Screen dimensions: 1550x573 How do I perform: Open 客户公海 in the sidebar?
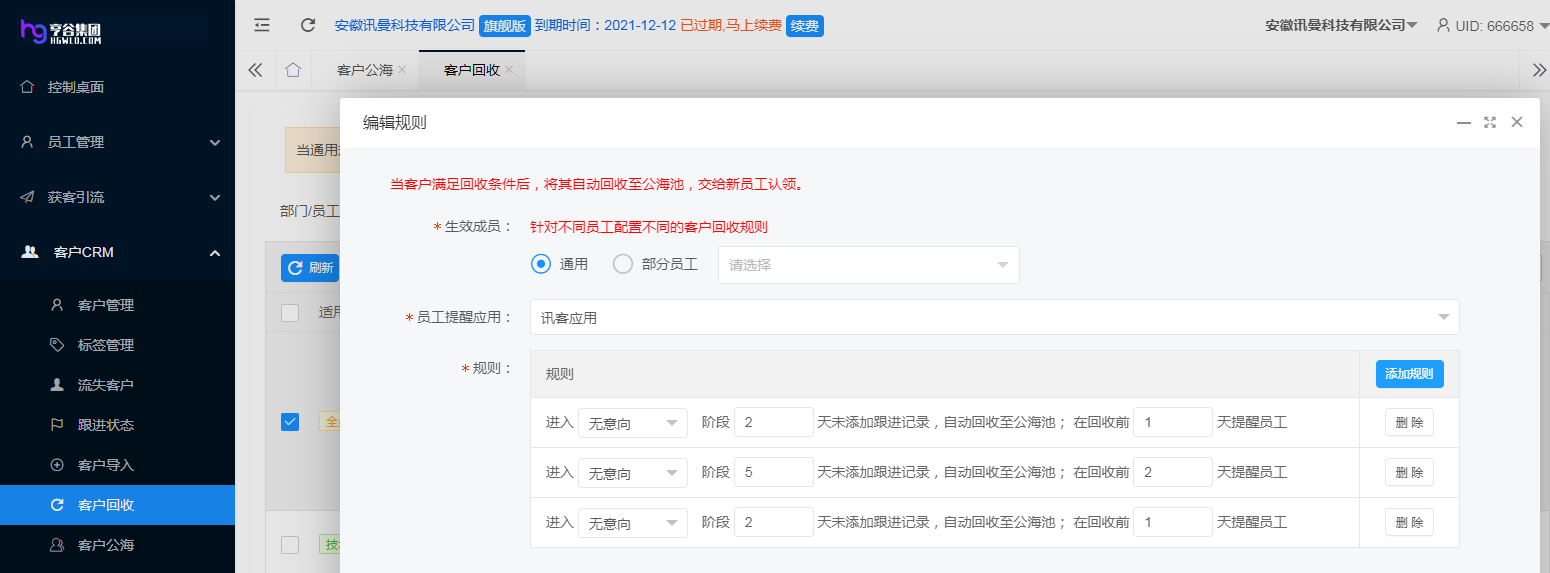tap(105, 545)
